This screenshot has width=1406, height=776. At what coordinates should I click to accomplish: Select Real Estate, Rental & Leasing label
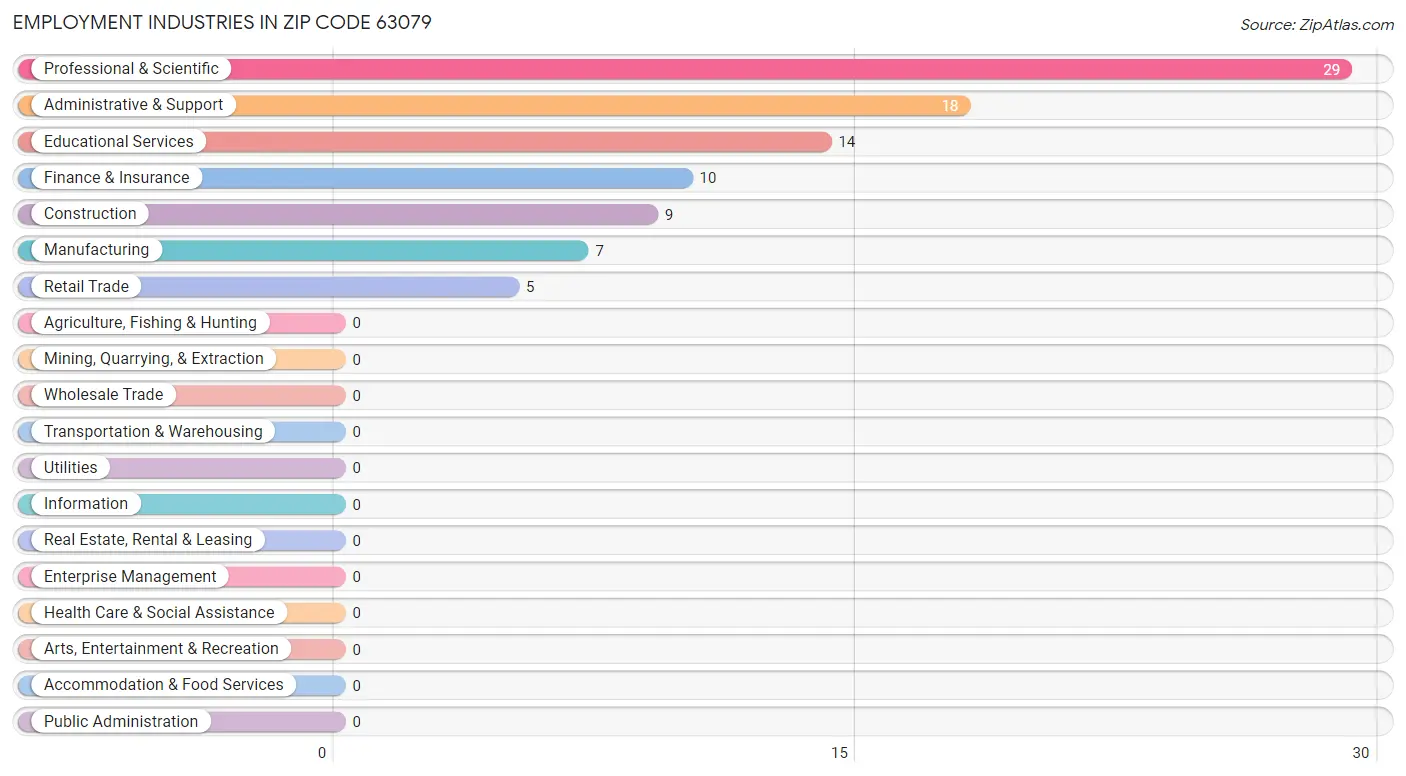pos(148,540)
